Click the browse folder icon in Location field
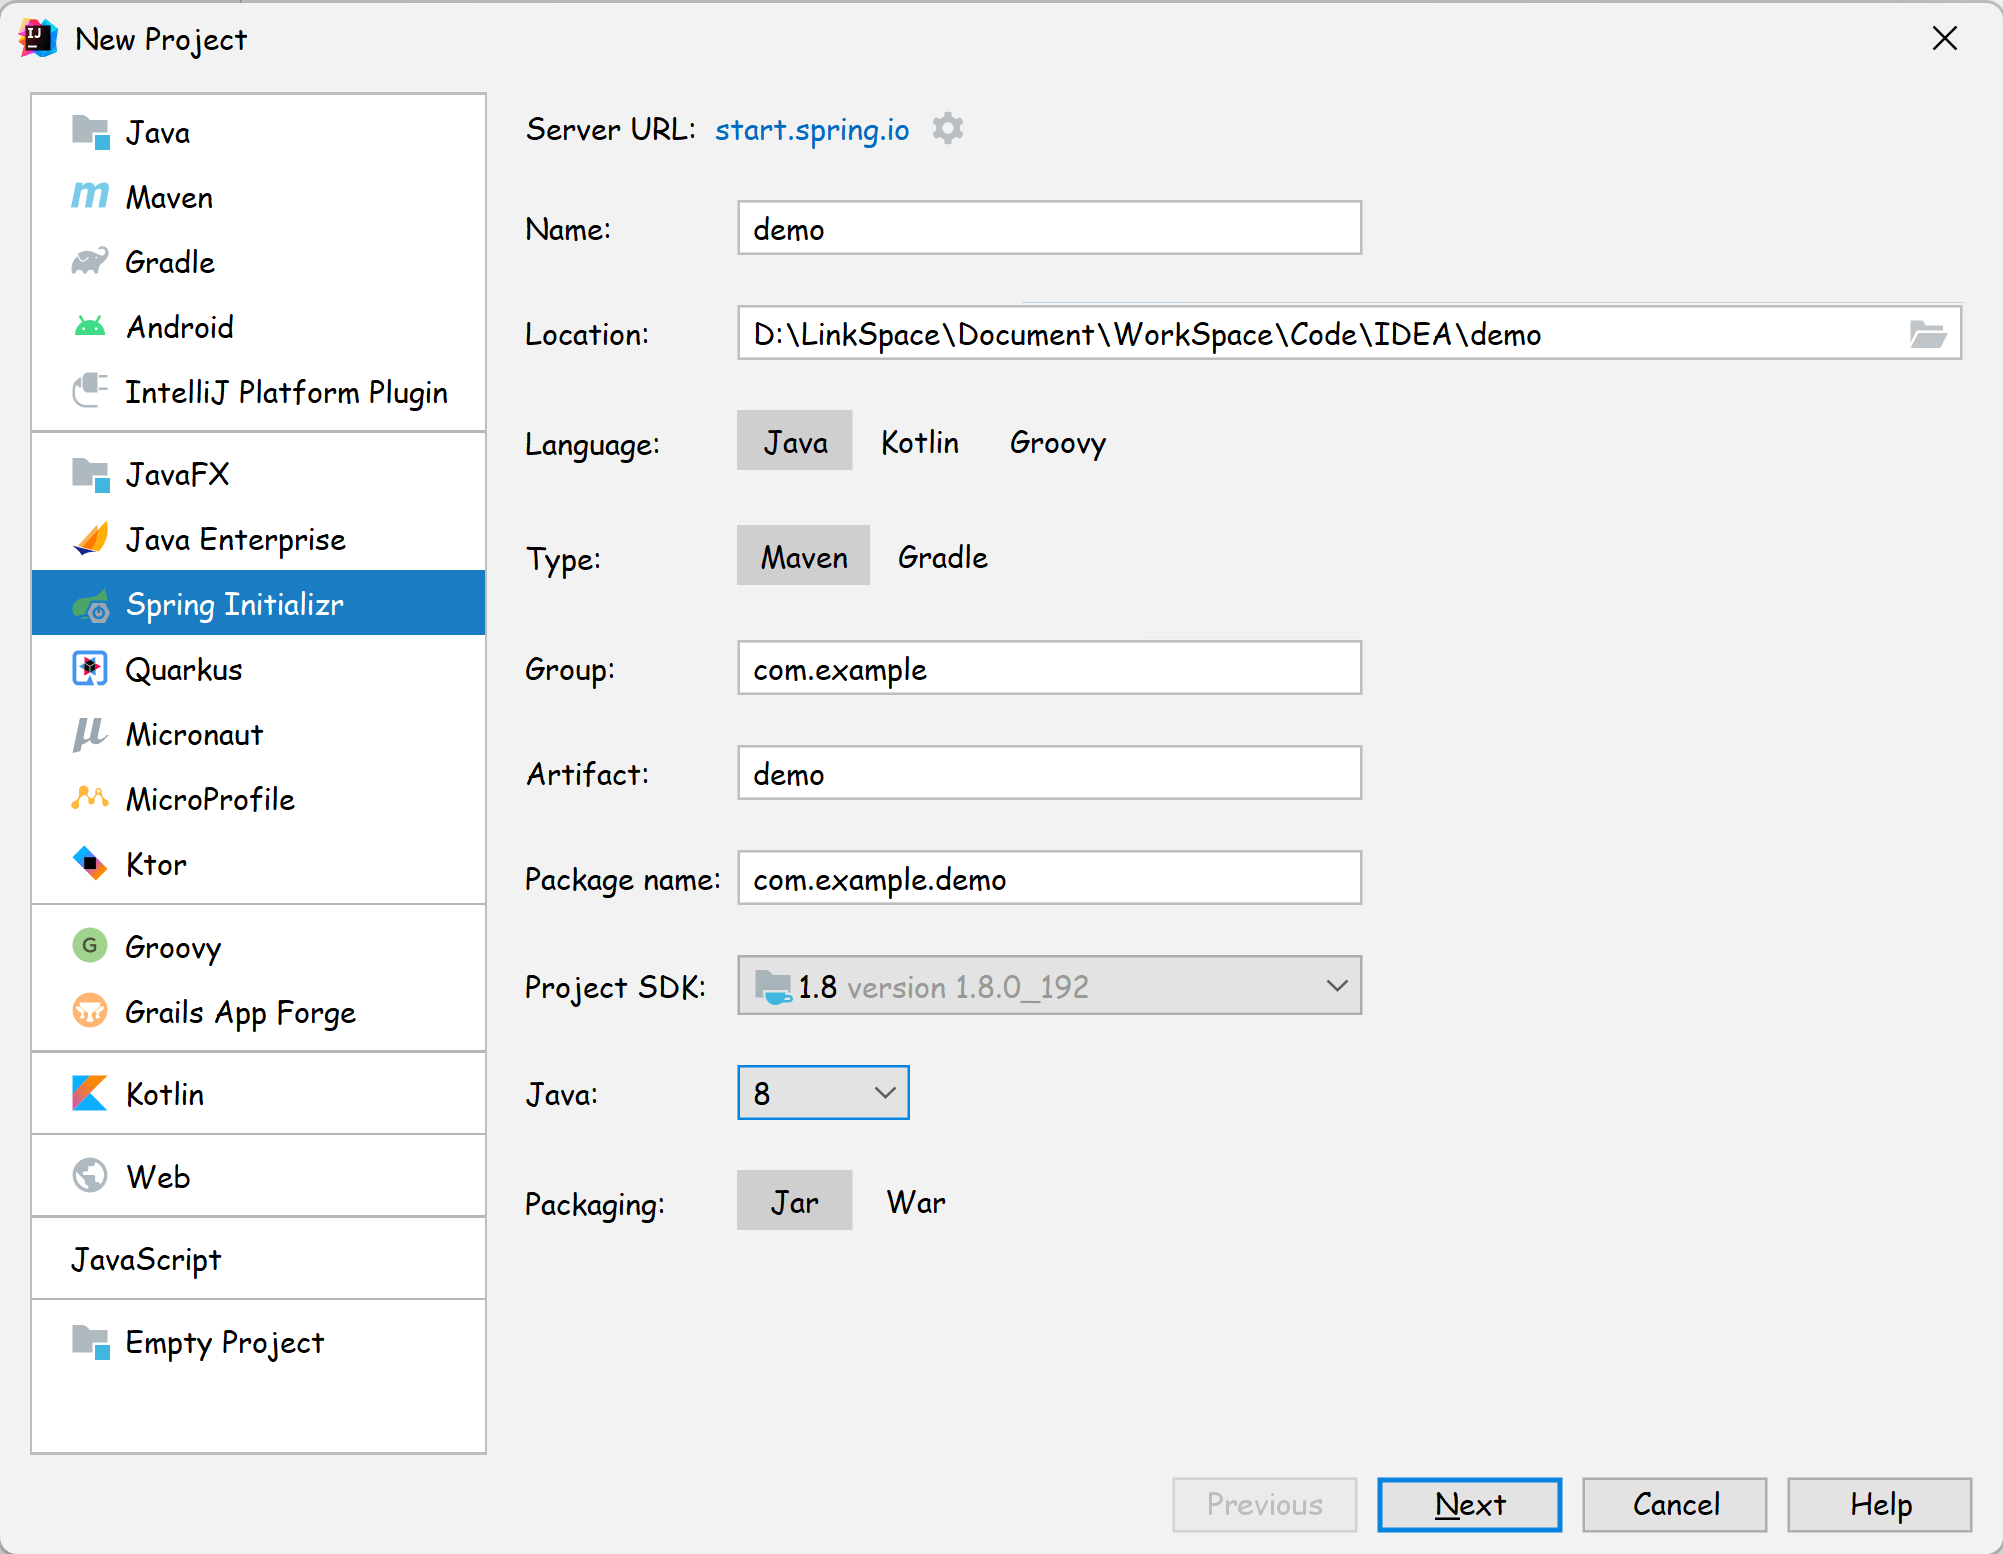This screenshot has height=1554, width=2003. pos(1926,334)
